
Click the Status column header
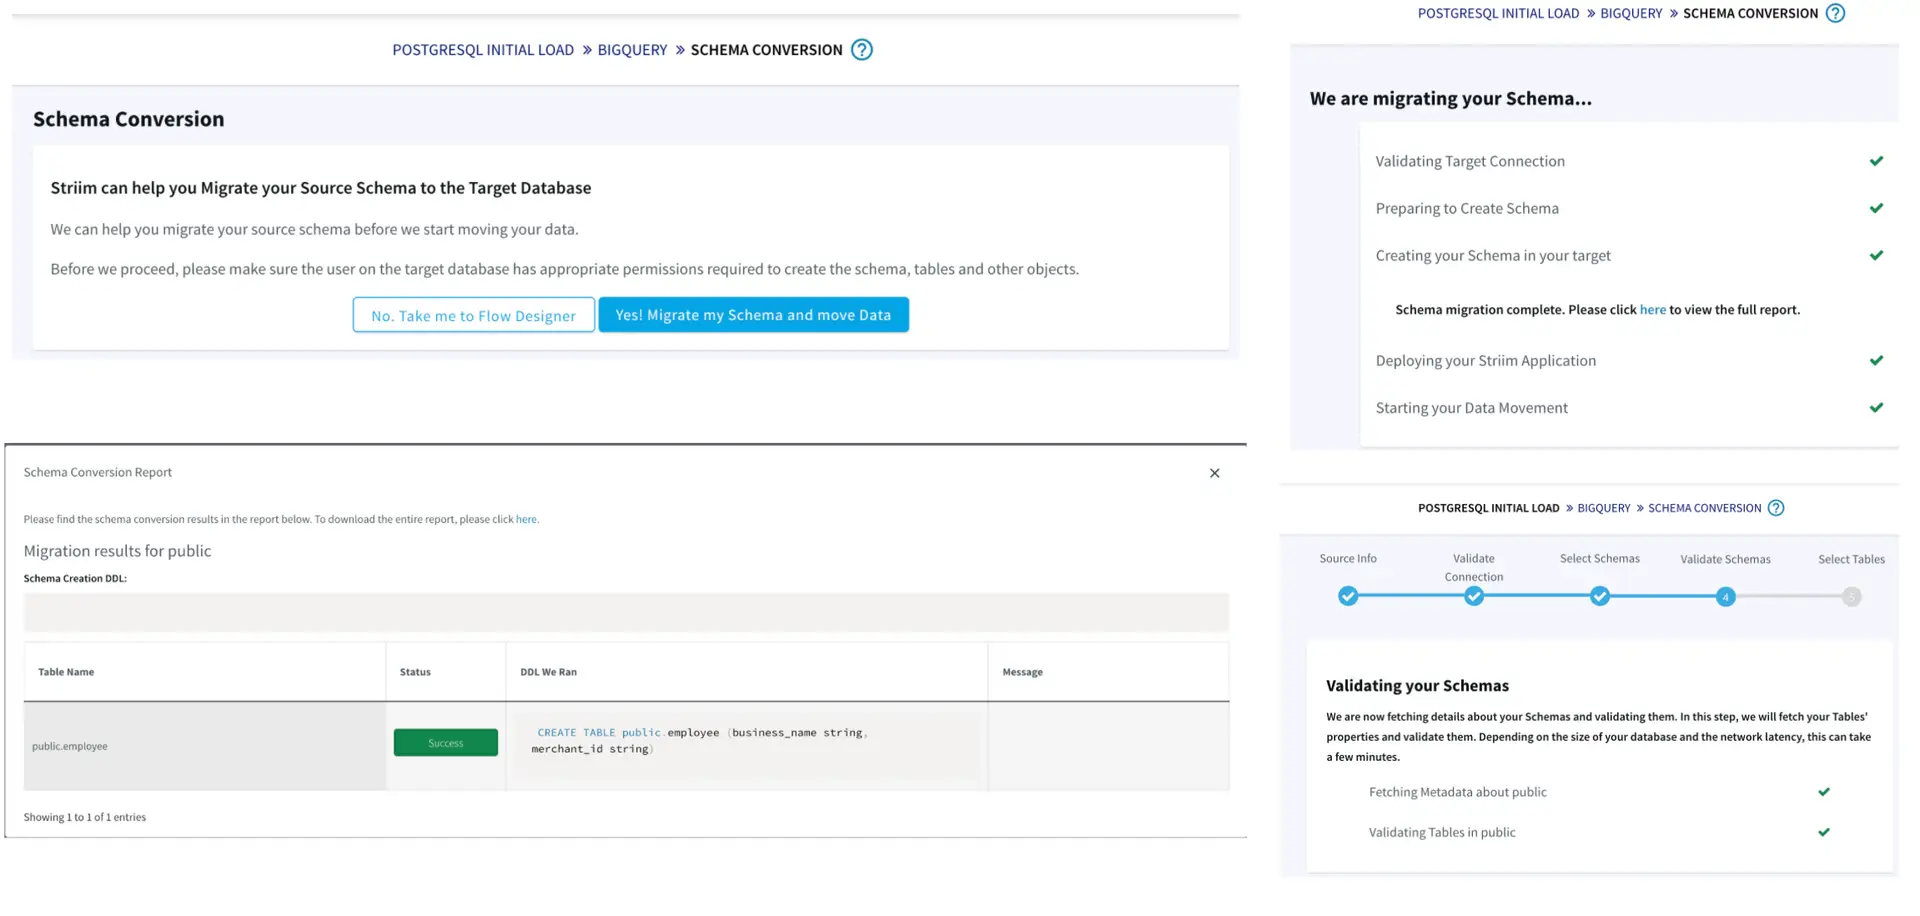click(x=415, y=672)
